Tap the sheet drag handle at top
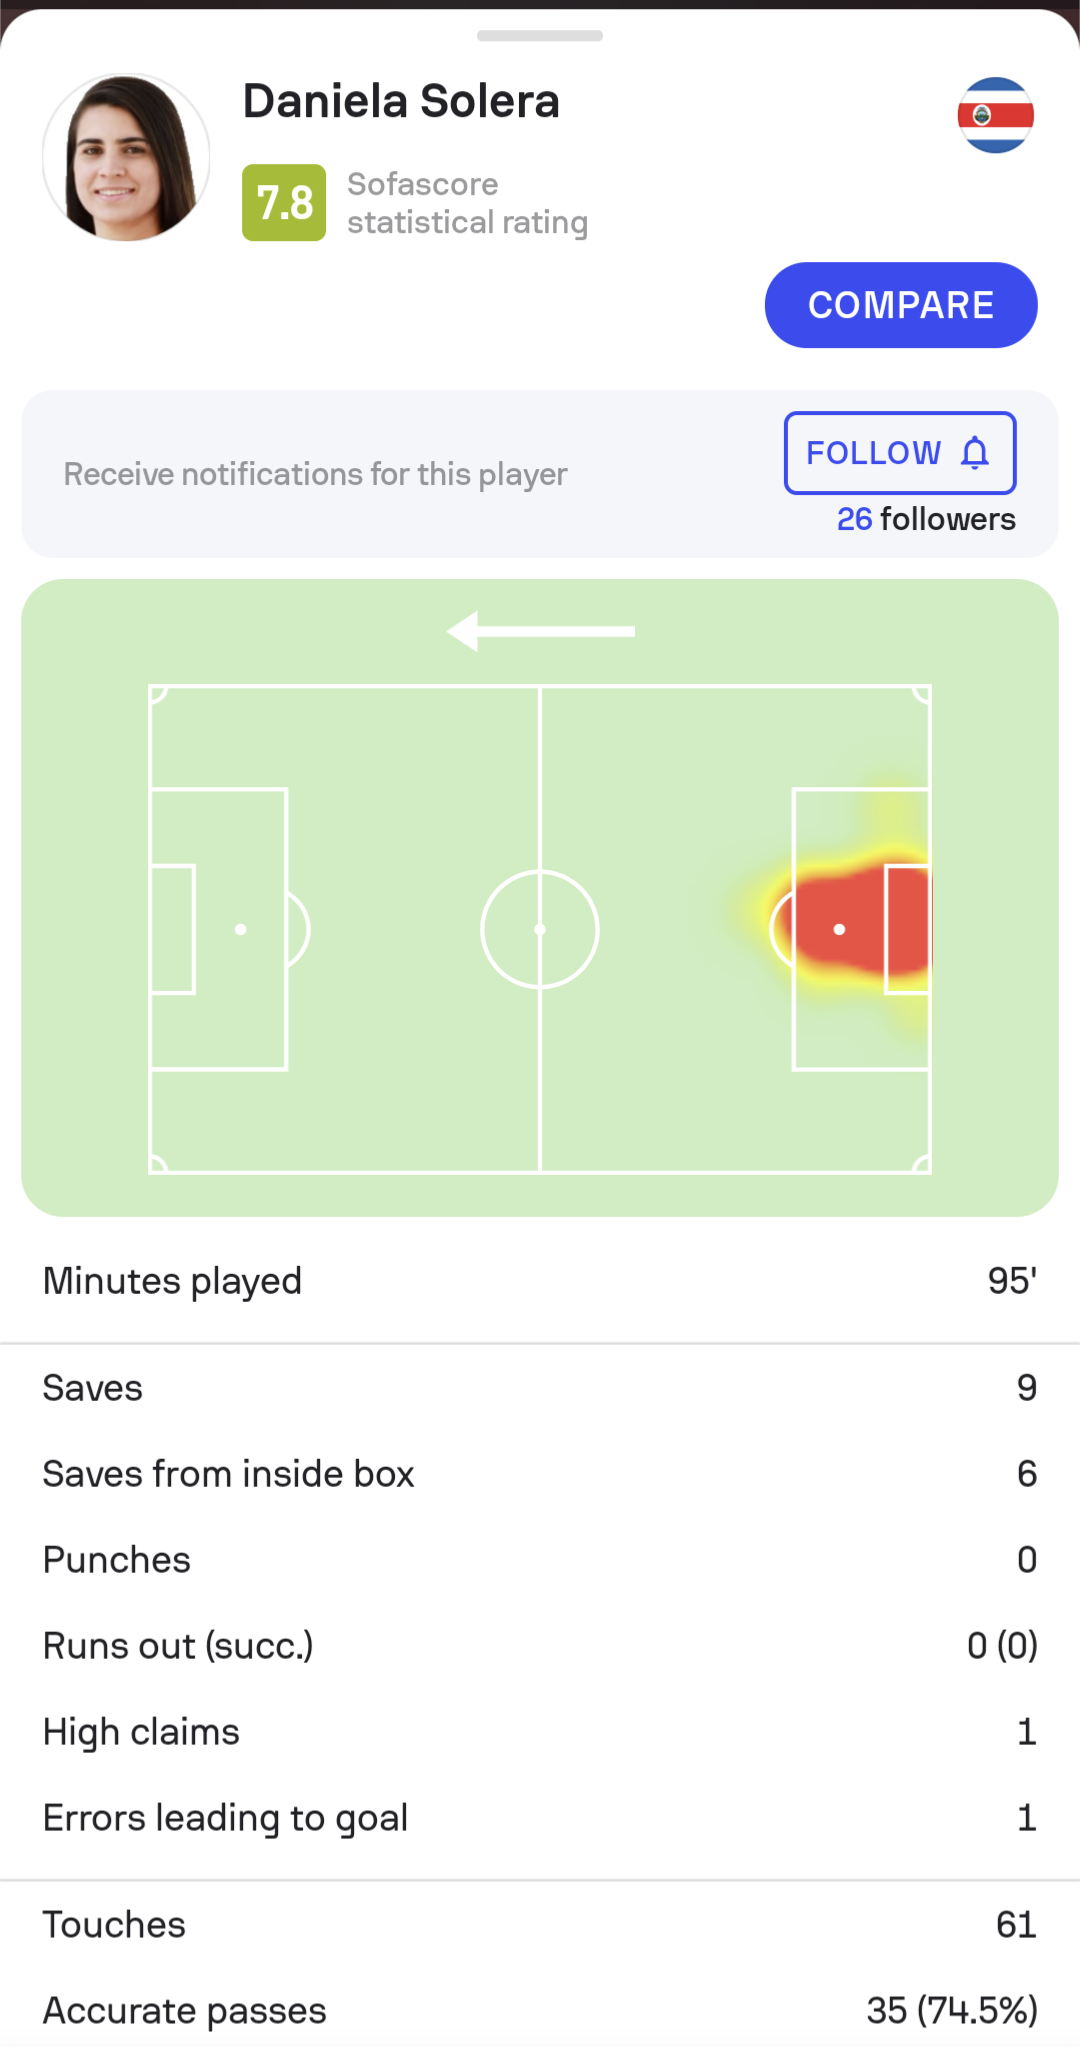Viewport: 1080px width, 2047px height. tap(540, 36)
